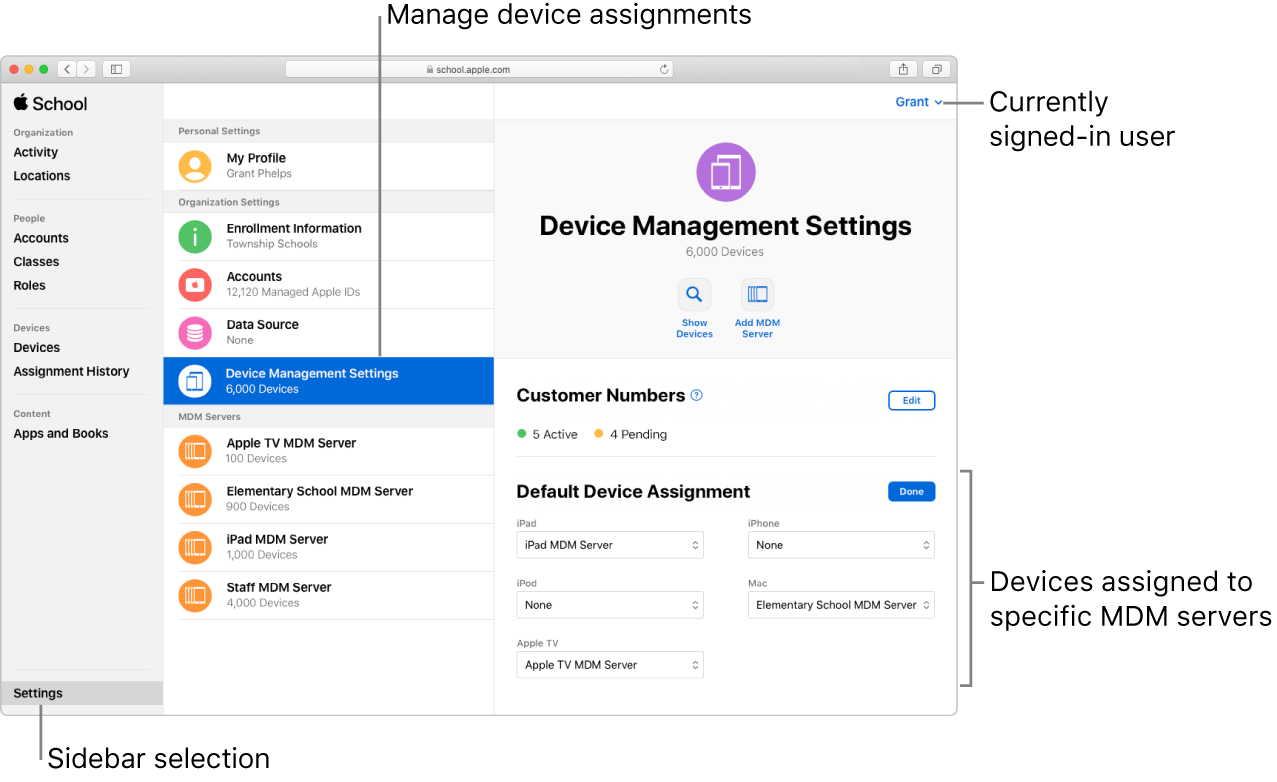Click the Show Devices magnifier icon
The height and width of the screenshot is (782, 1277).
694,295
